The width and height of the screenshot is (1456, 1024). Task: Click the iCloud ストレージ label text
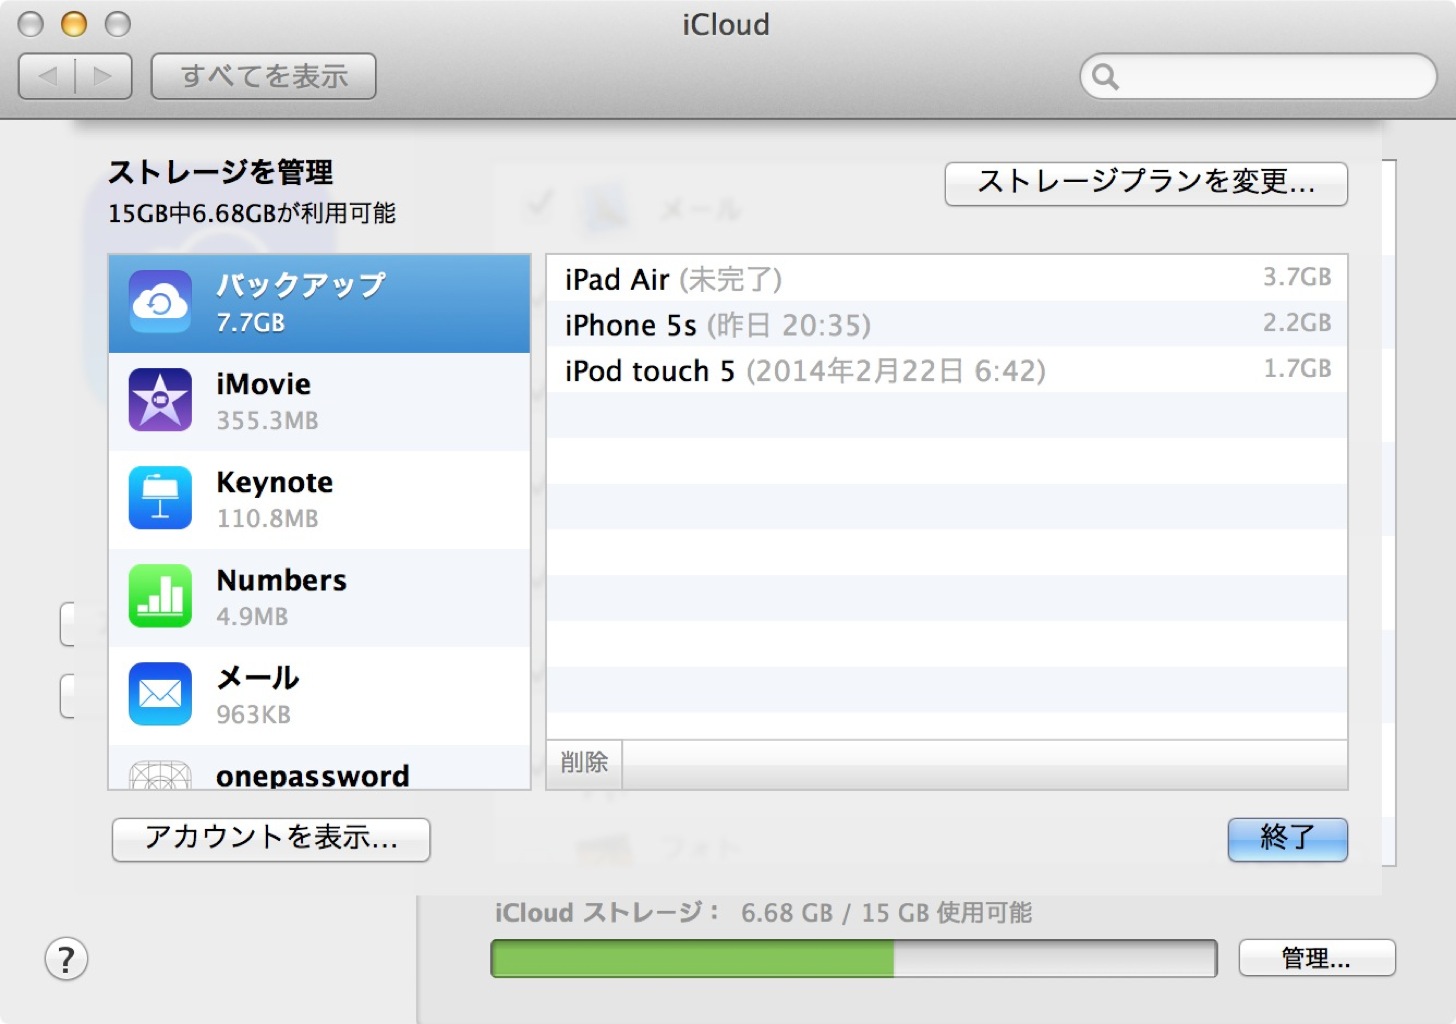point(607,913)
